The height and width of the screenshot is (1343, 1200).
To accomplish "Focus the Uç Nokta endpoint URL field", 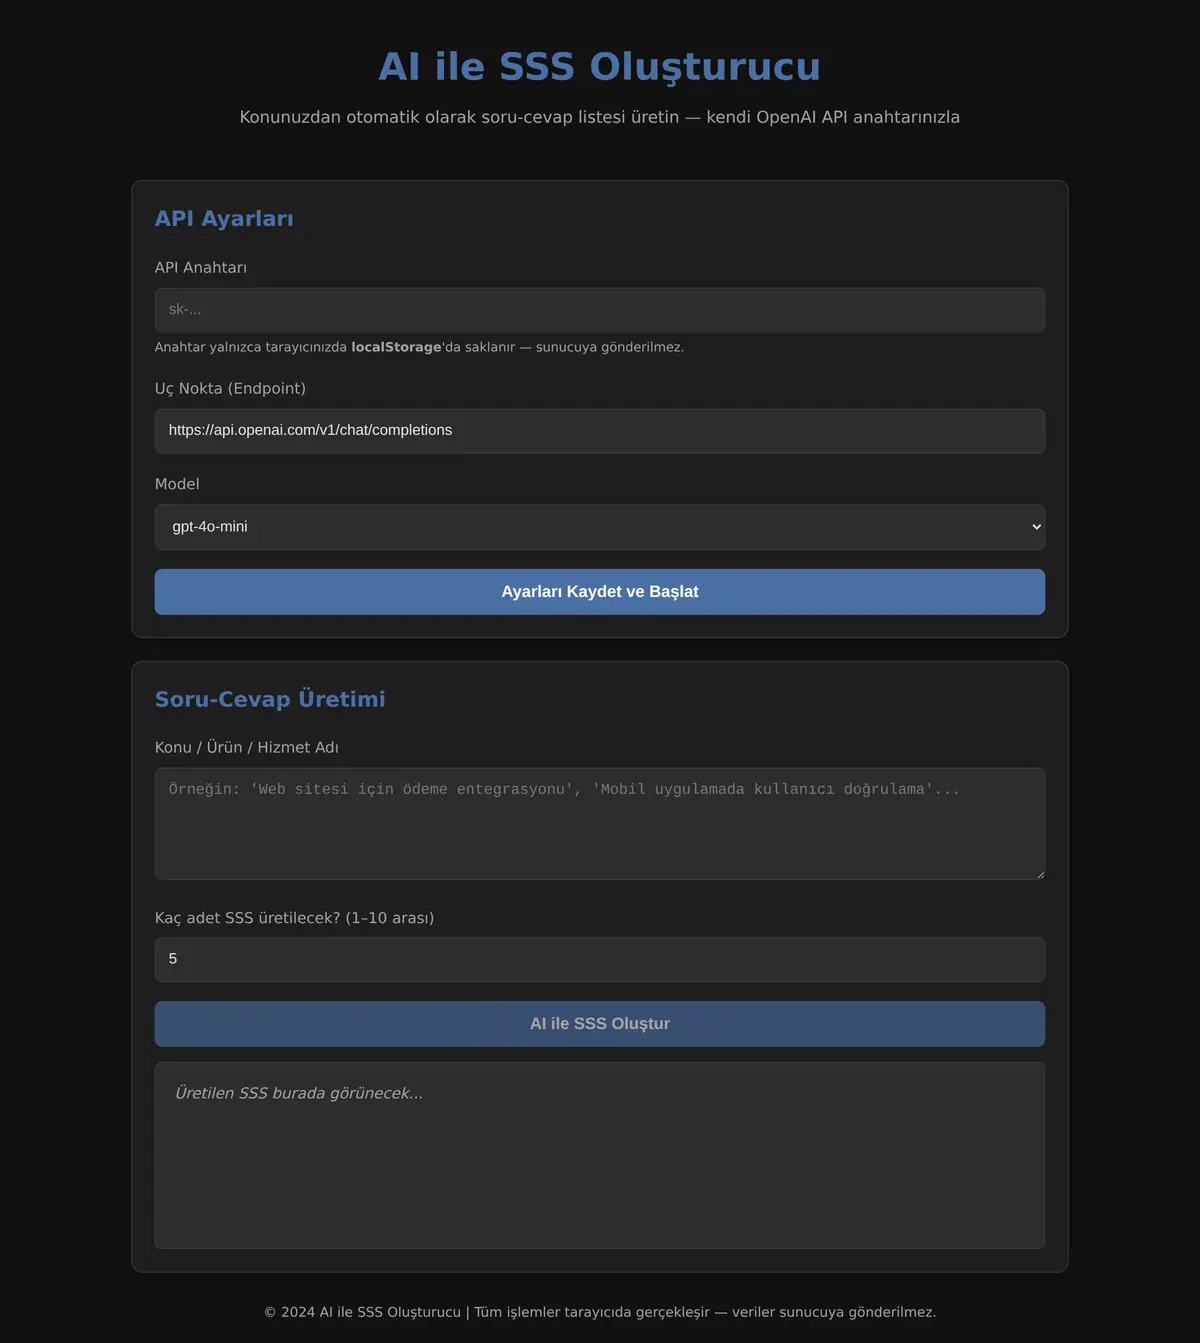I will (600, 431).
